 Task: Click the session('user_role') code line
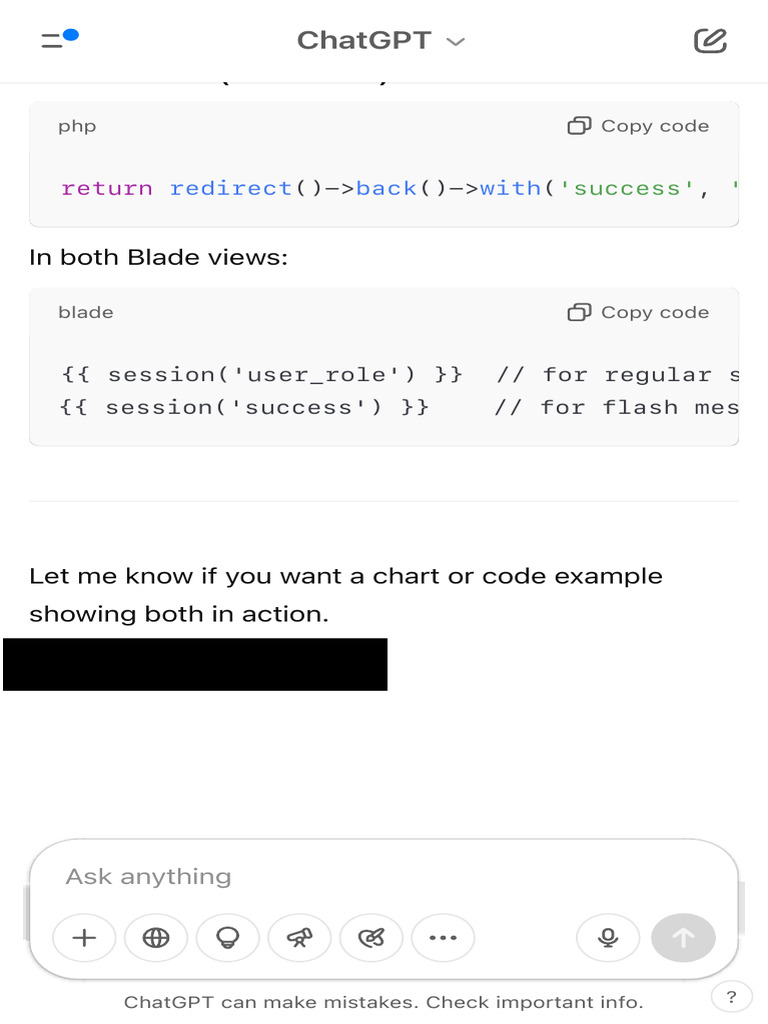[x=262, y=374]
